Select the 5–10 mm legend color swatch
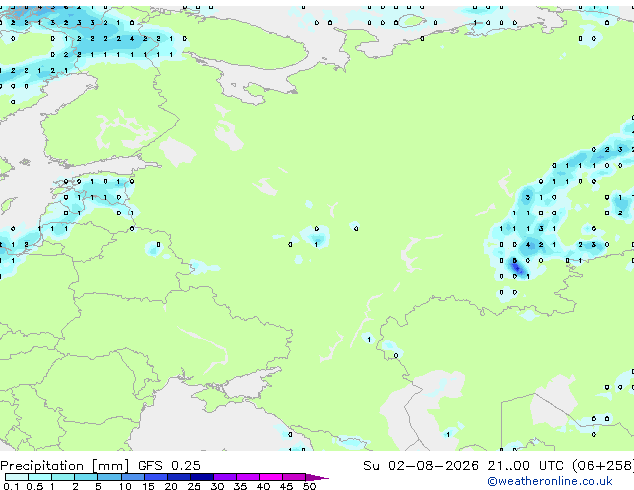 tap(109, 477)
